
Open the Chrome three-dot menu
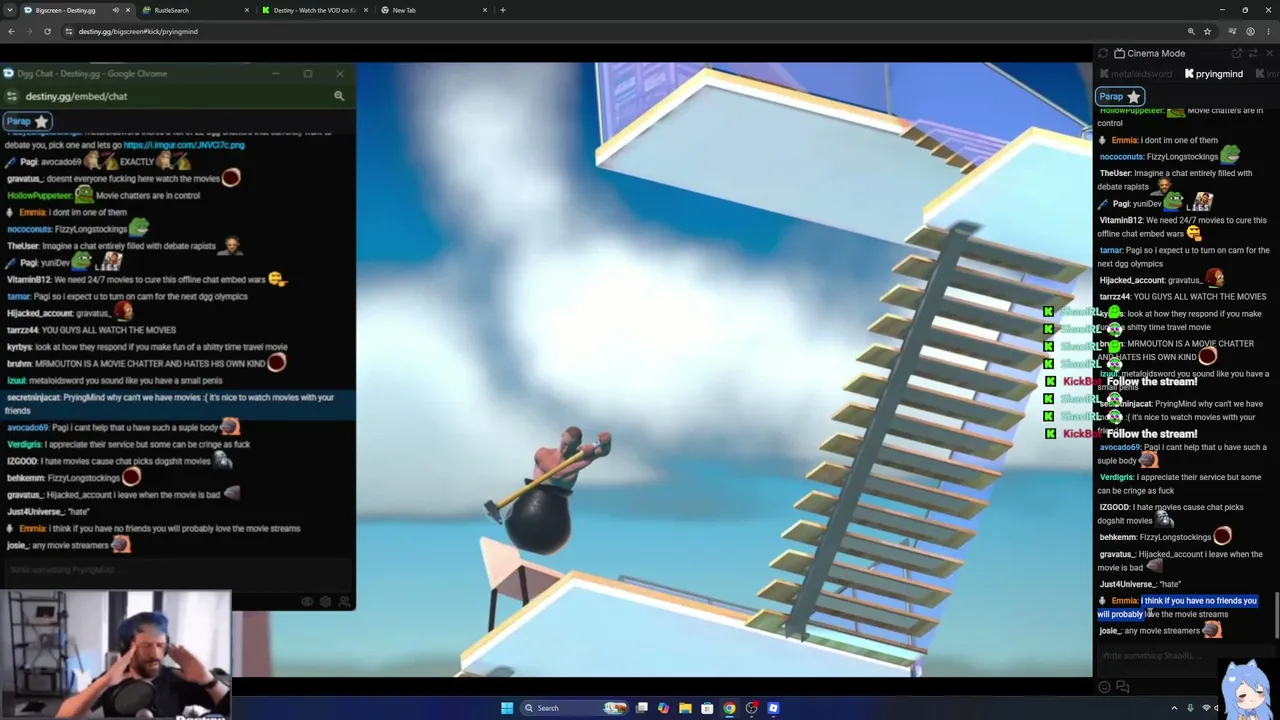1268,31
